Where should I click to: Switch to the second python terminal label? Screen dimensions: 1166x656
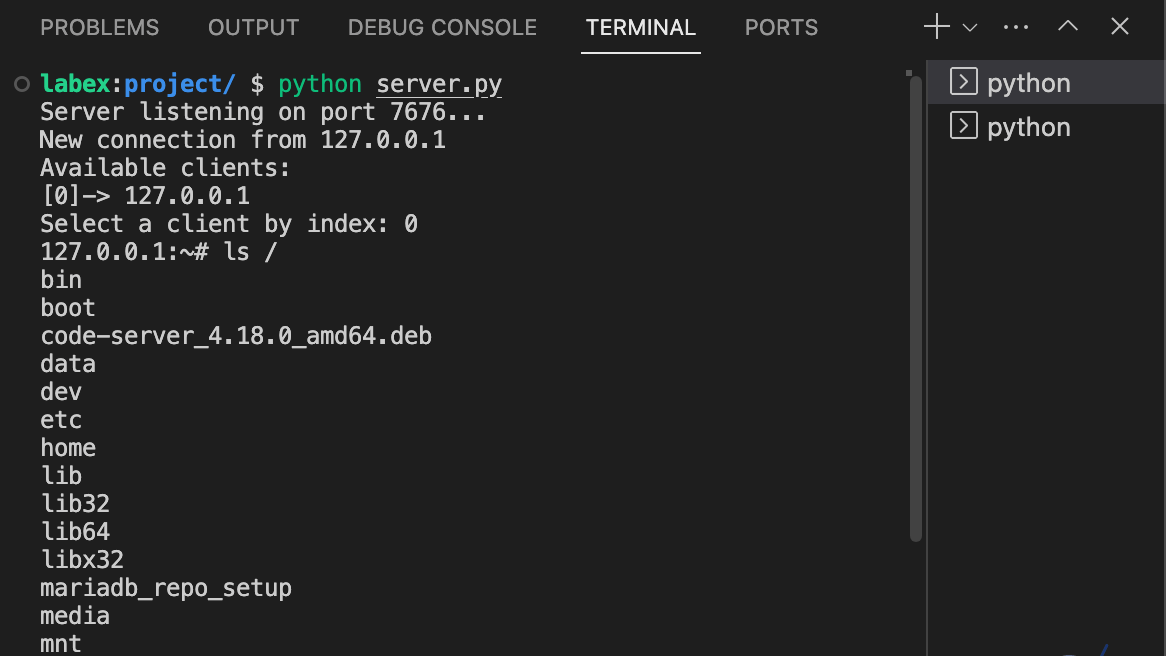(x=1028, y=127)
